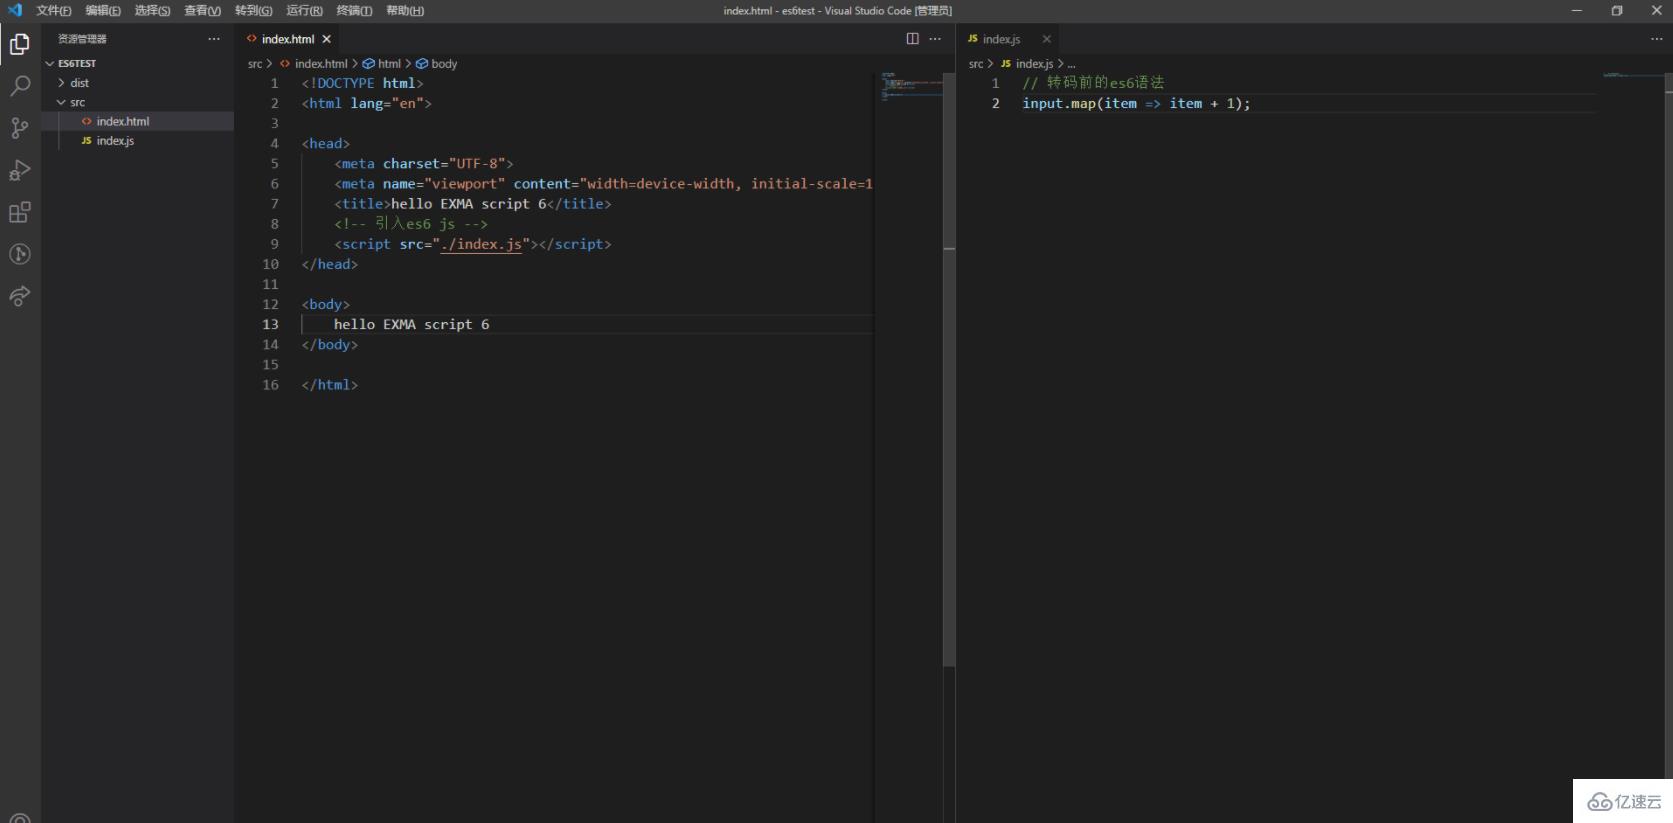Image resolution: width=1673 pixels, height=823 pixels.
Task: Click index.html breadcrumb in left editor
Action: point(321,63)
